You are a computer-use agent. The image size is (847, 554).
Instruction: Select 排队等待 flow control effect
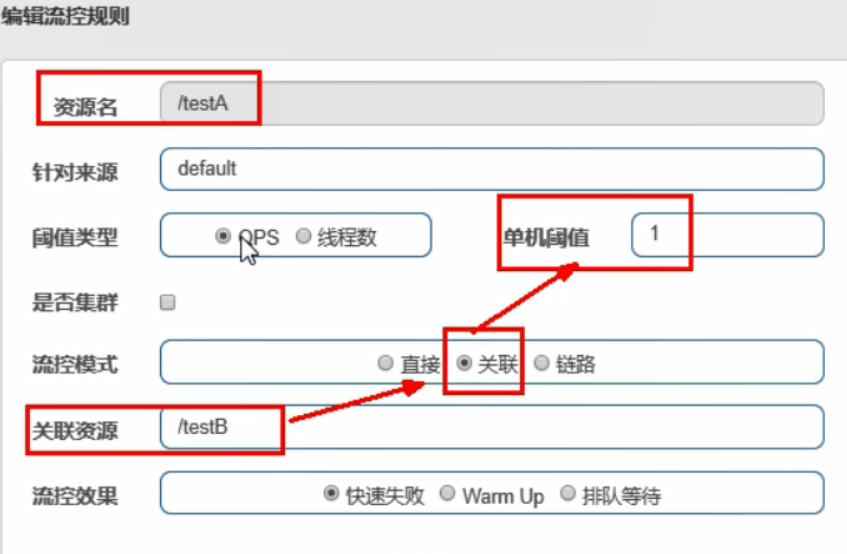coord(568,493)
